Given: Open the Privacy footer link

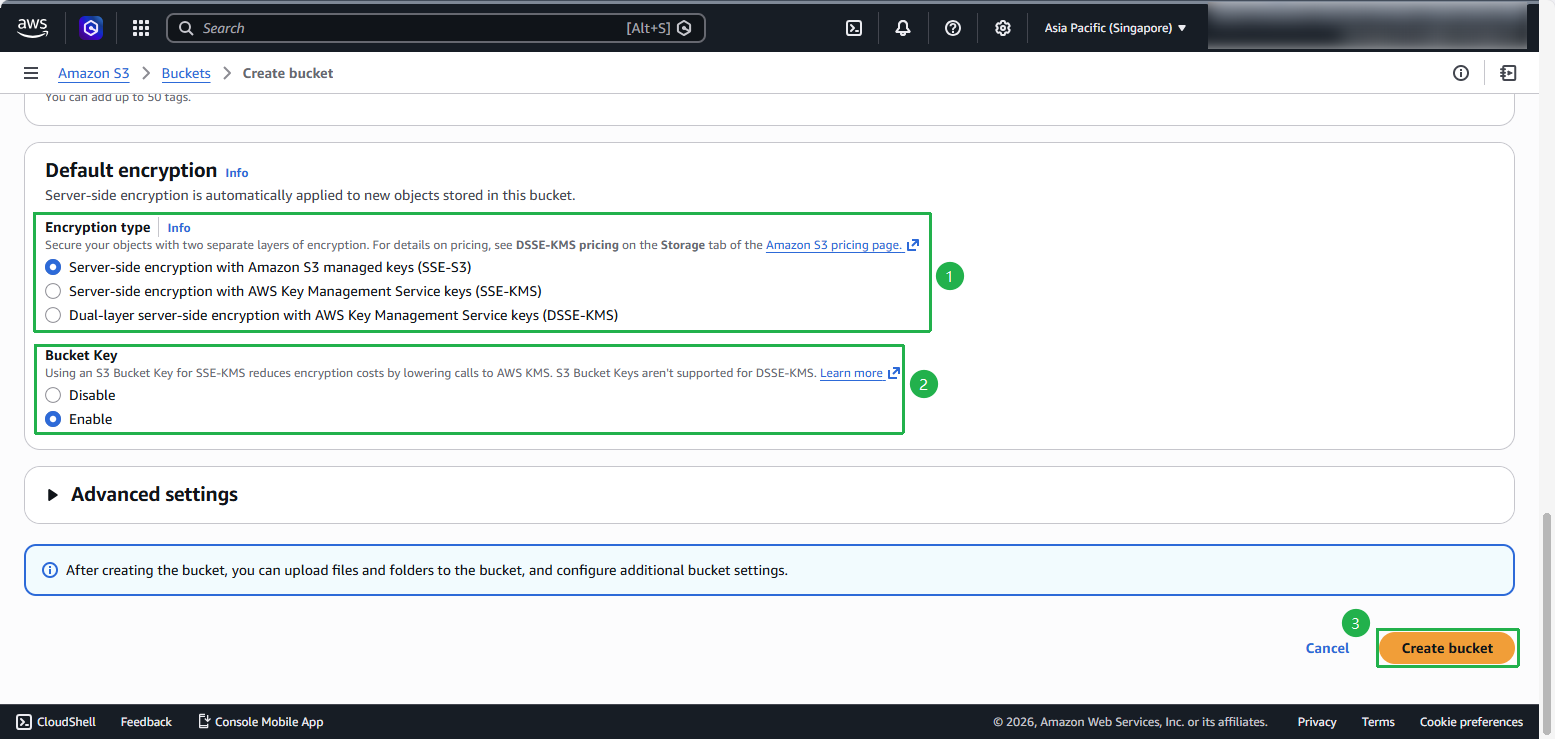Looking at the screenshot, I should pyautogui.click(x=1317, y=721).
